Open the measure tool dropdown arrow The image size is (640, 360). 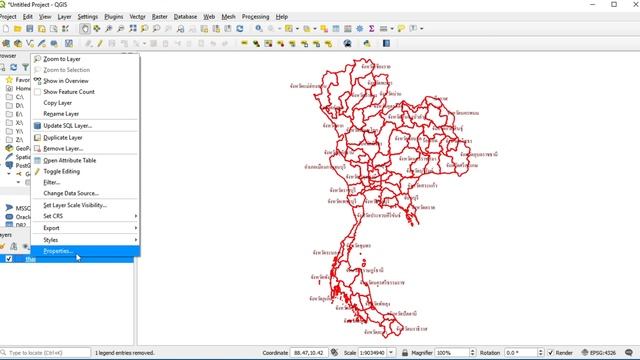click(x=392, y=29)
